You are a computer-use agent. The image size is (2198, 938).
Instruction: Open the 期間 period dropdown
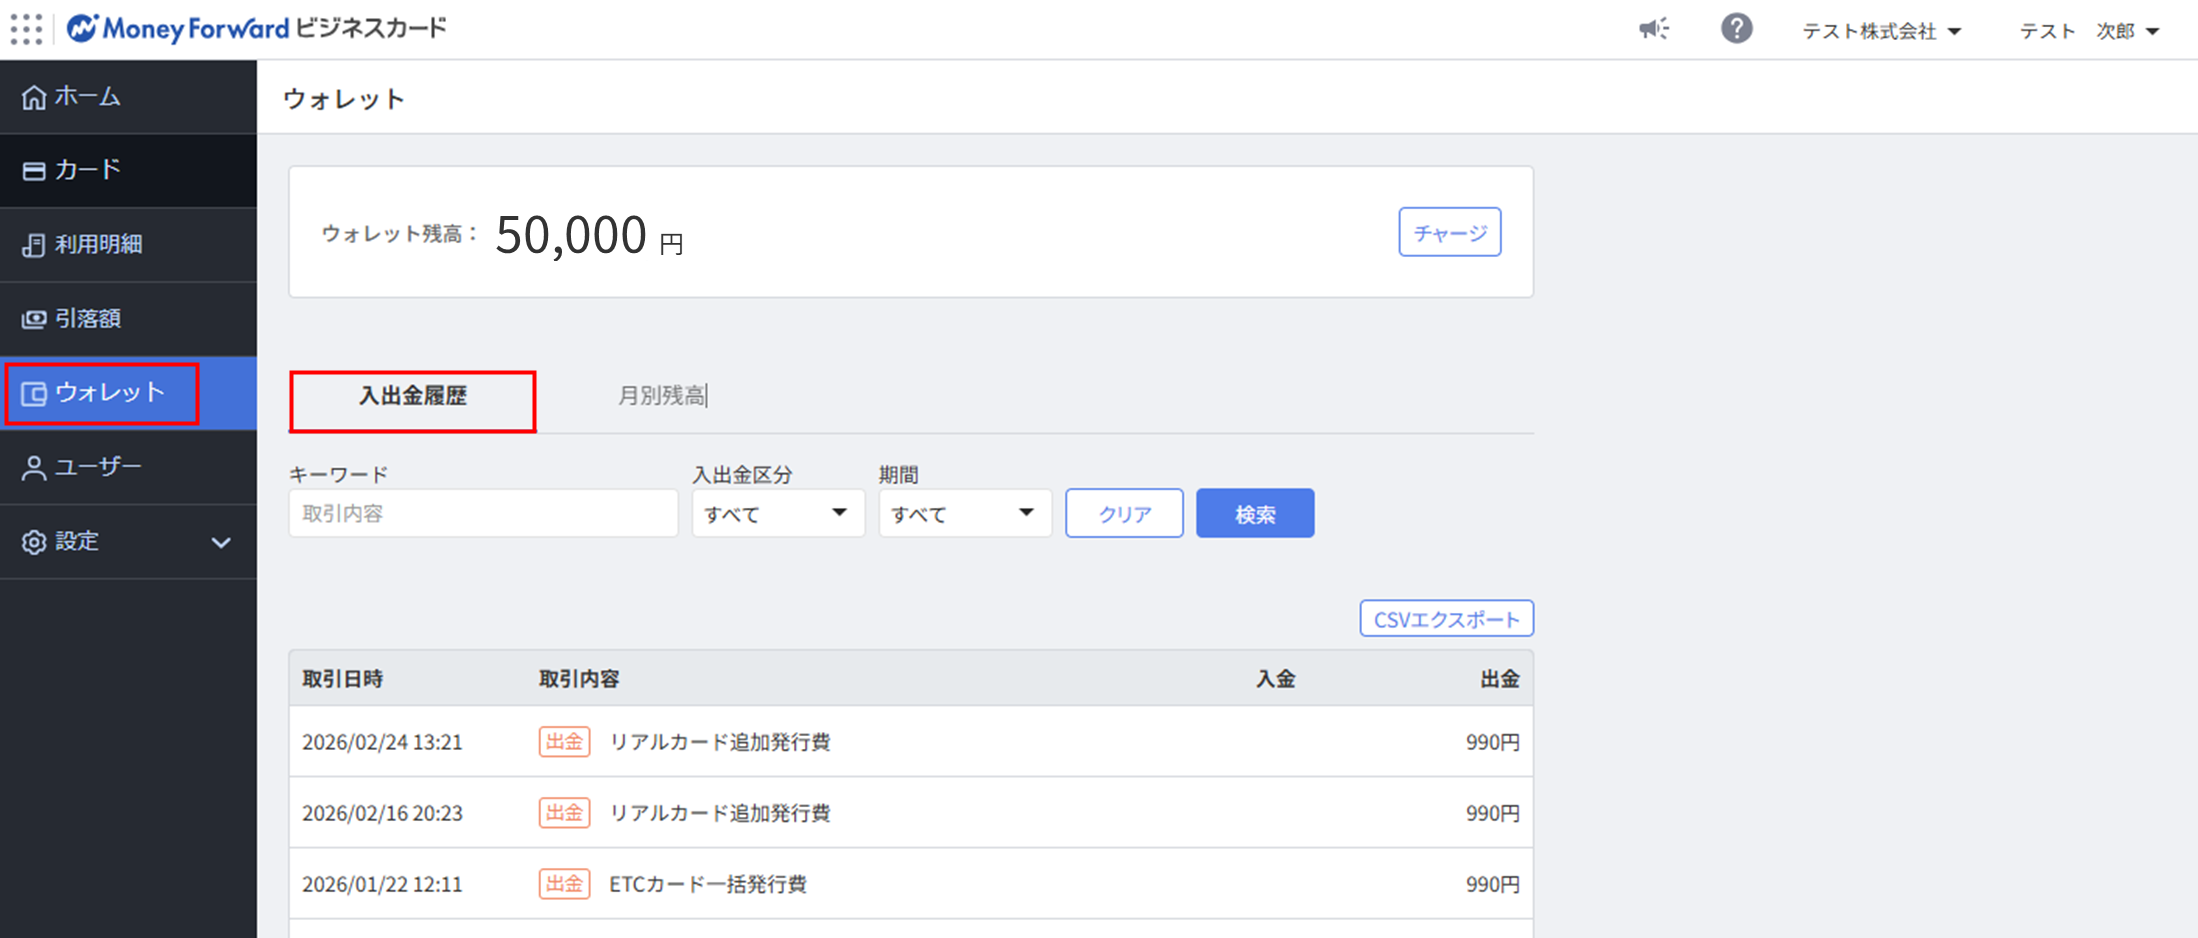[x=964, y=514]
